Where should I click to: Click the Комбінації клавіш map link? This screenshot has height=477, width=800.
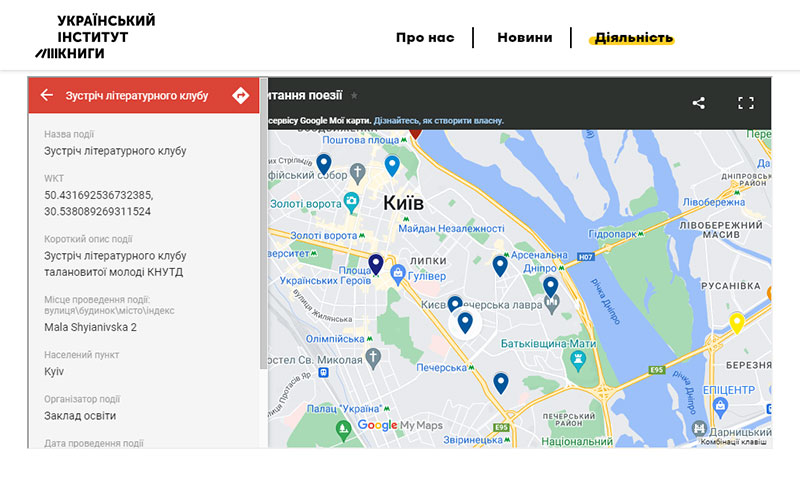coord(733,442)
